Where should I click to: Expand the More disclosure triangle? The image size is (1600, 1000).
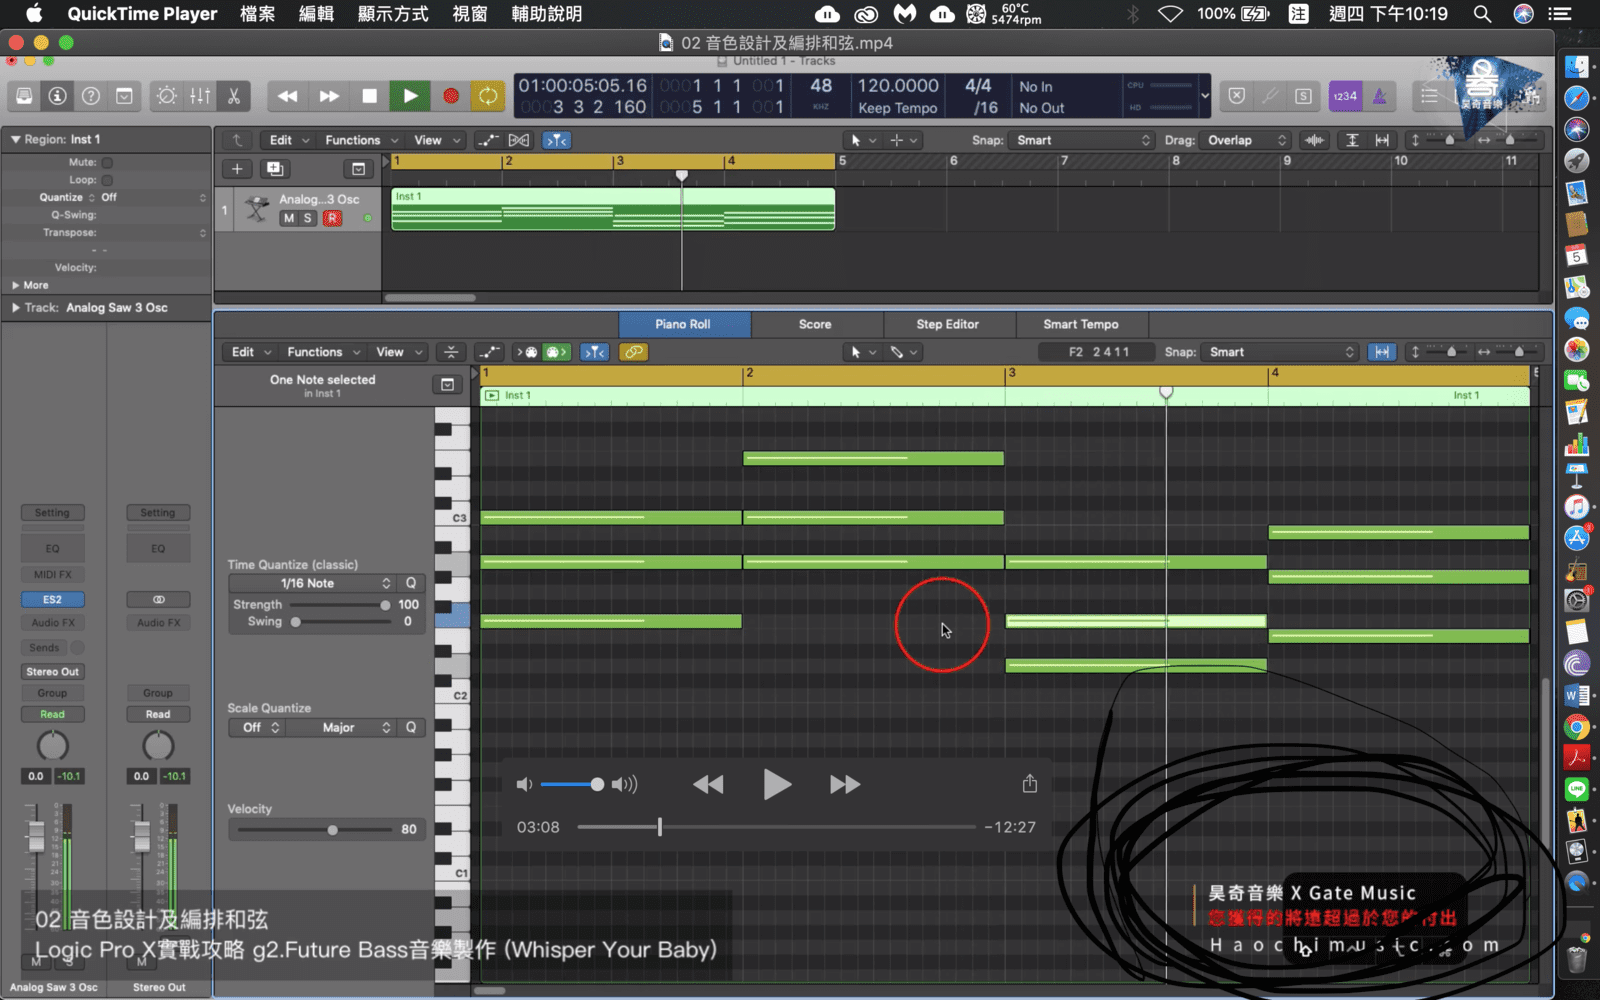(x=16, y=285)
